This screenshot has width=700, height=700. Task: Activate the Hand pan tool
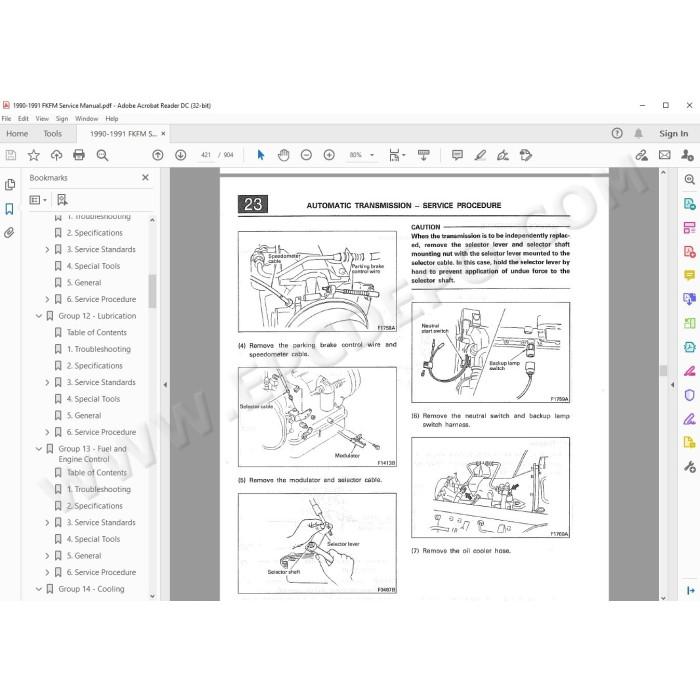coord(283,155)
